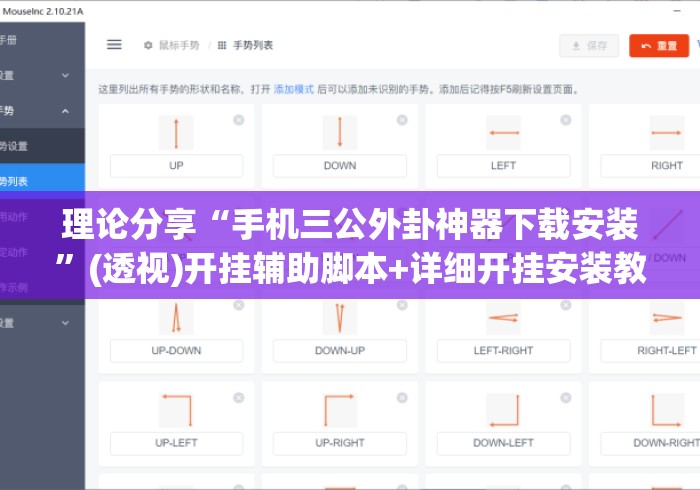The width and height of the screenshot is (700, 490).
Task: Remove the UP-LEFT gesture card
Action: [239, 398]
